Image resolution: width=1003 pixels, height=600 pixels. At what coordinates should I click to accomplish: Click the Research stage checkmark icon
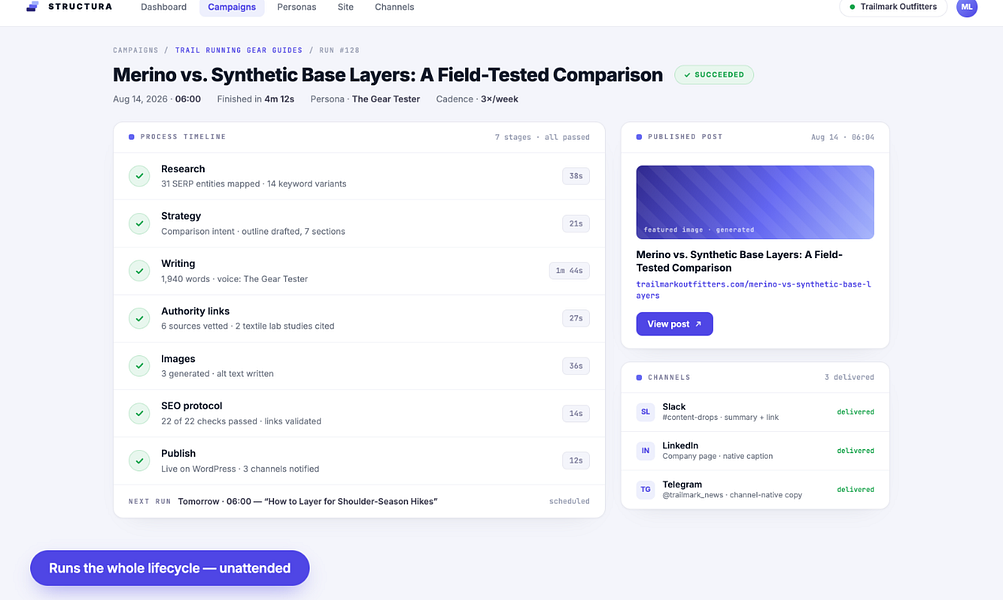click(x=139, y=176)
